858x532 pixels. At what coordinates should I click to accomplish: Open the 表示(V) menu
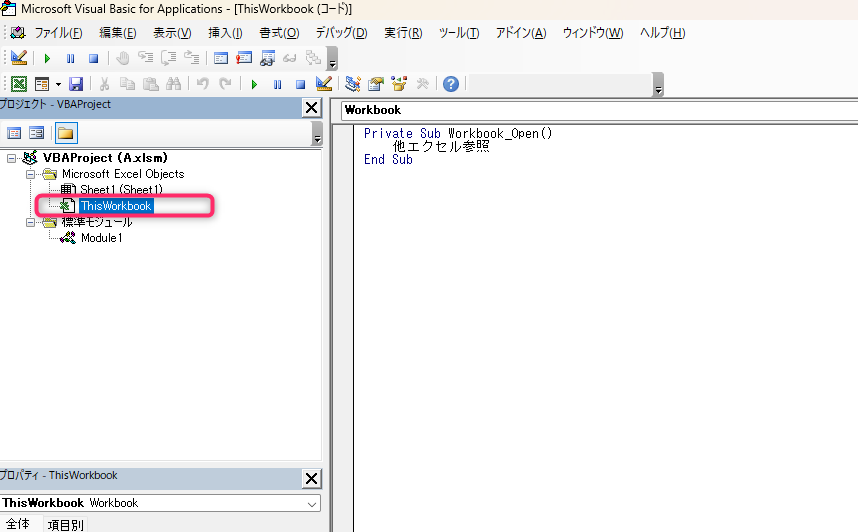(x=172, y=33)
